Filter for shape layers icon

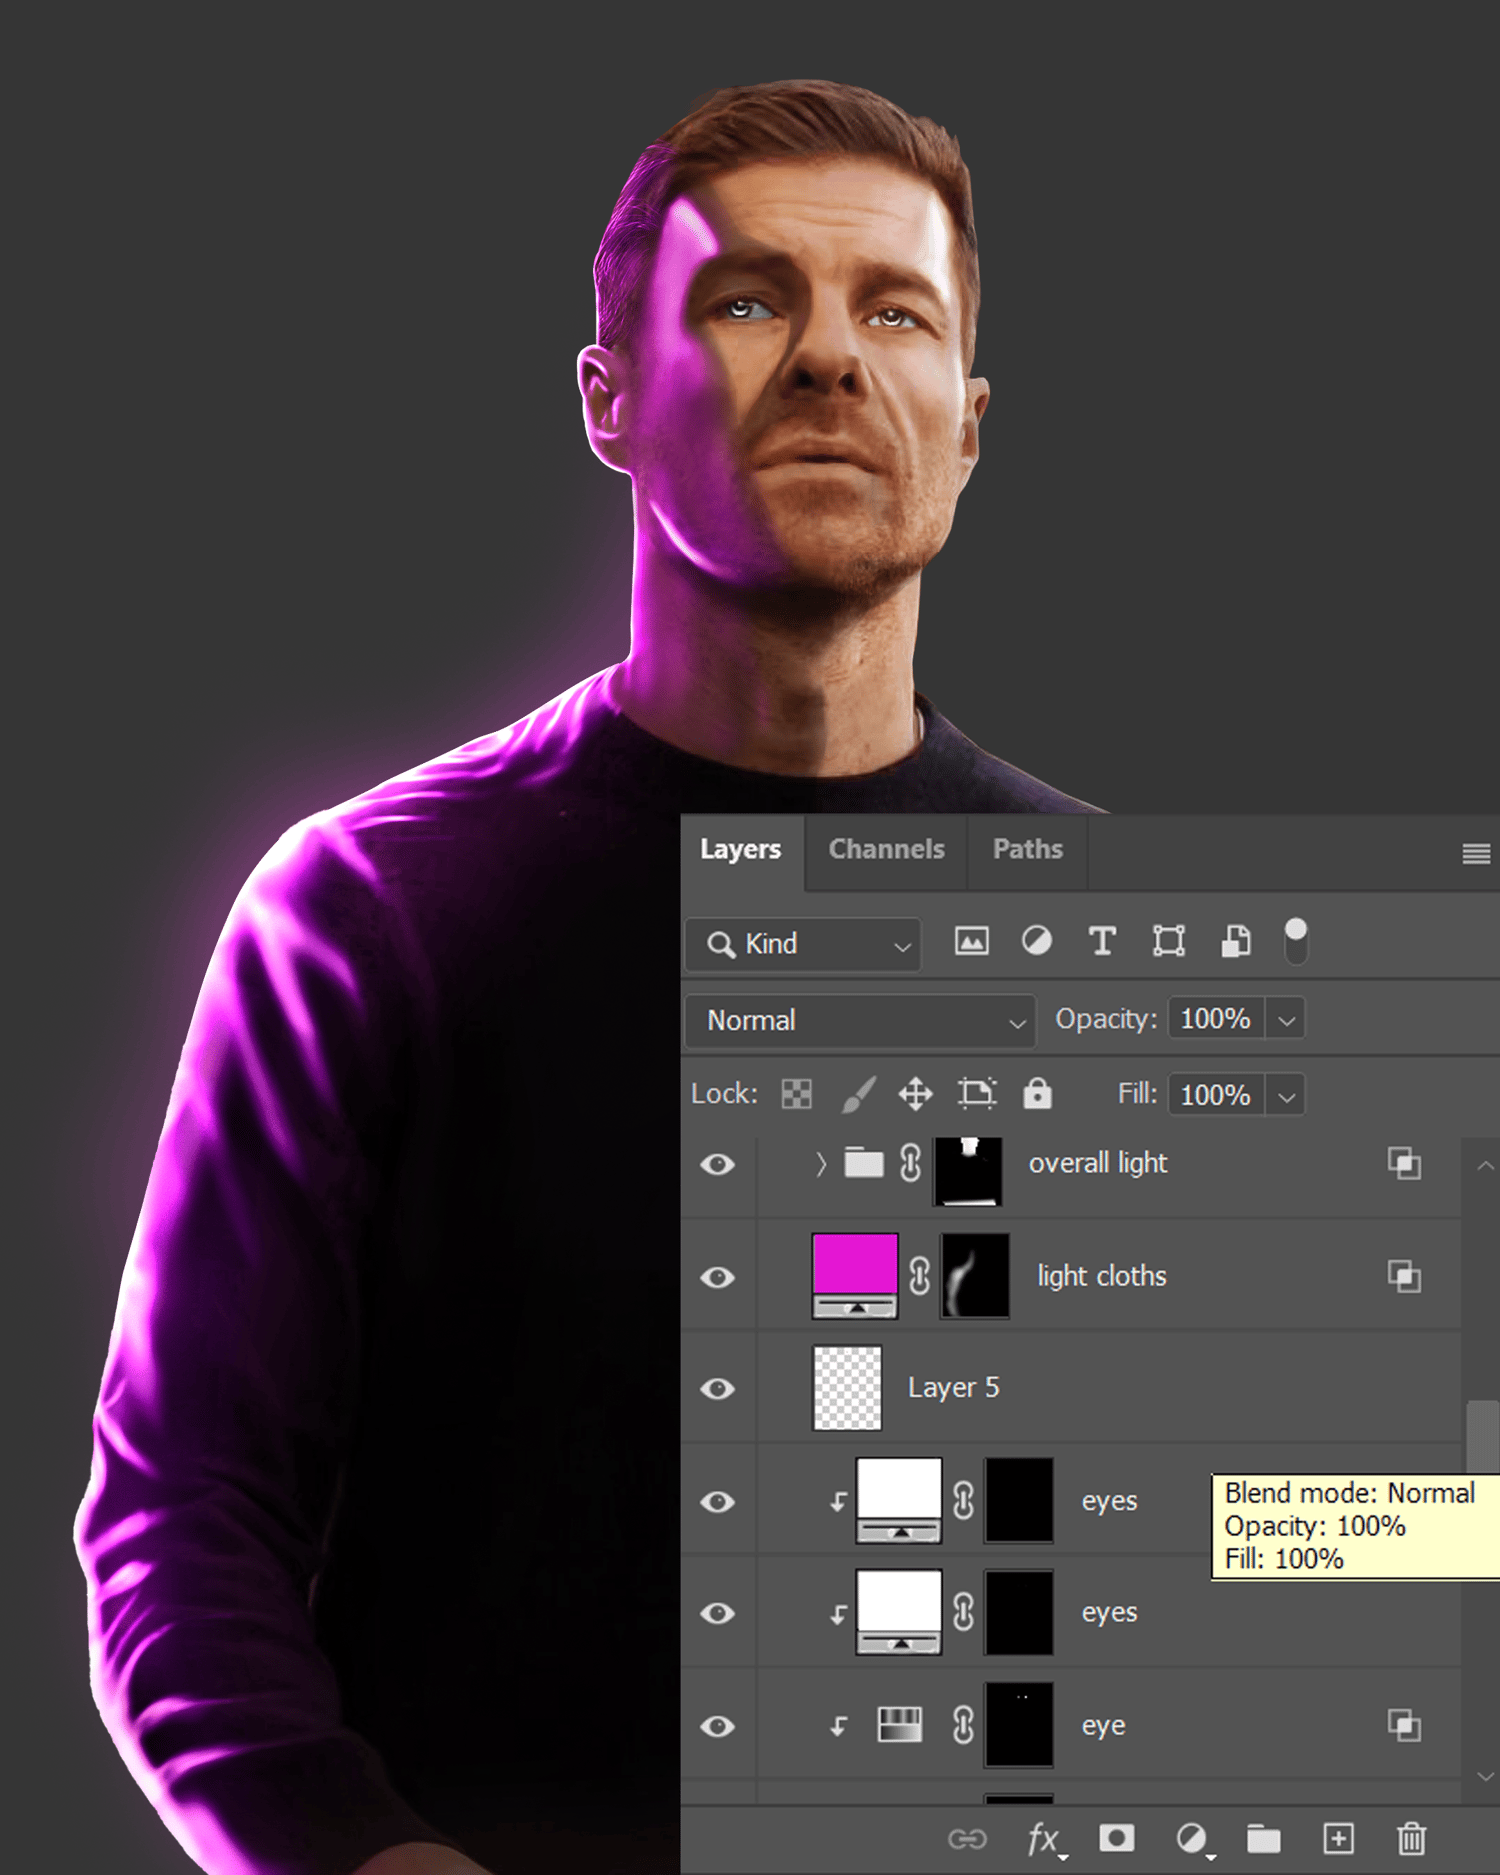(1168, 941)
